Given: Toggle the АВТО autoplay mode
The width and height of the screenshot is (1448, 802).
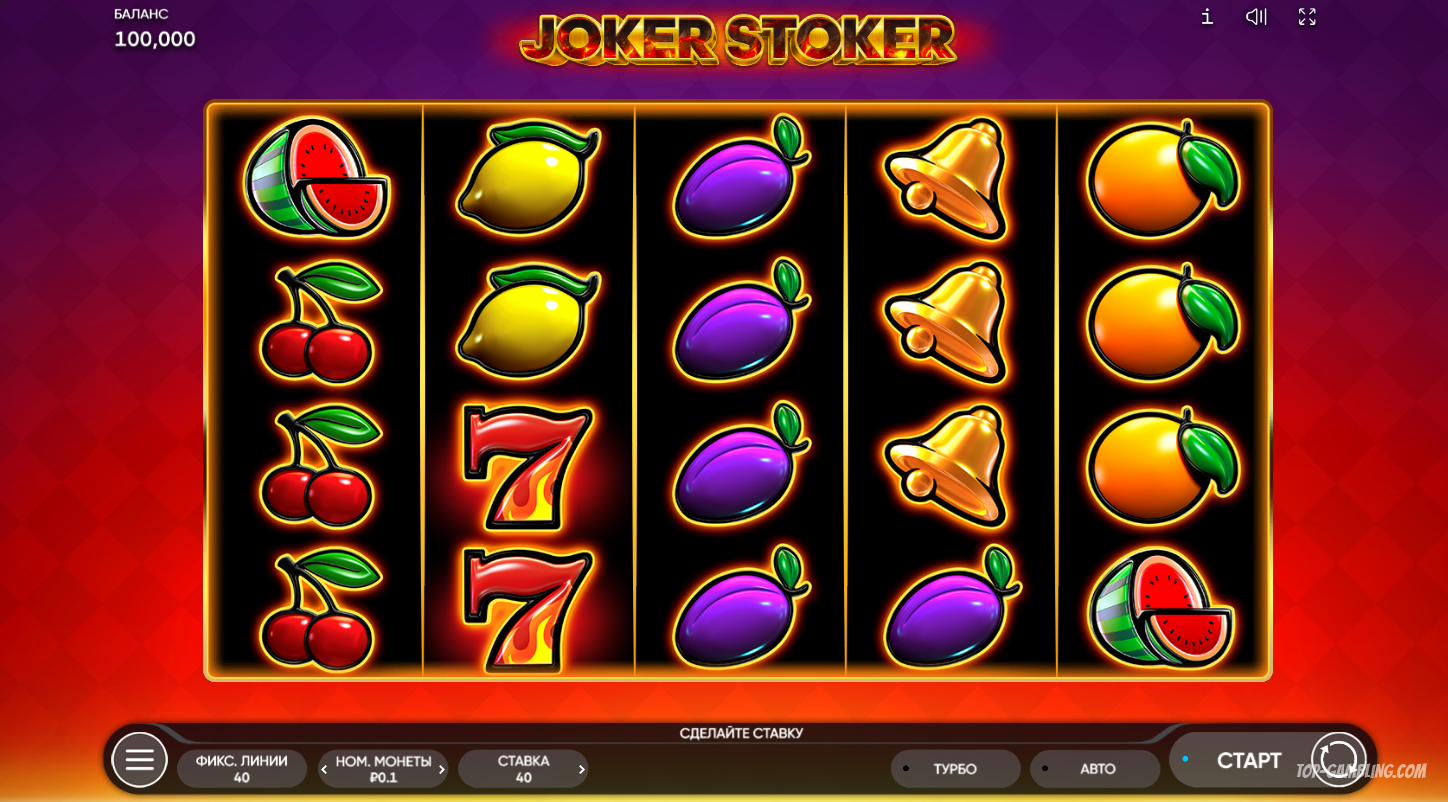Looking at the screenshot, I should (x=1095, y=769).
